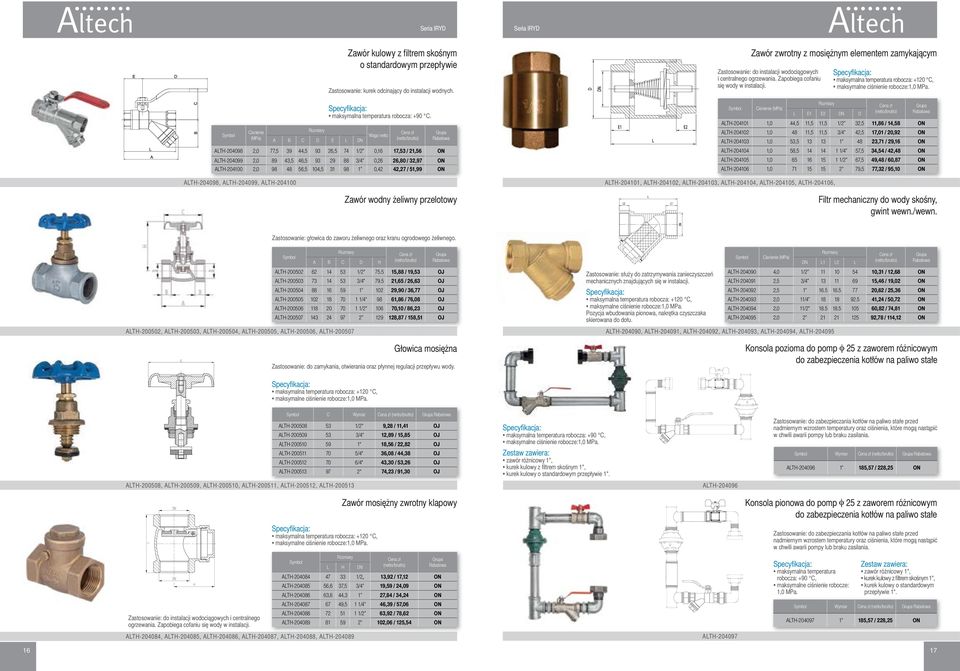This screenshot has height=671, width=960.
Task: Select the ball valve with red handle photo
Action: click(70, 119)
